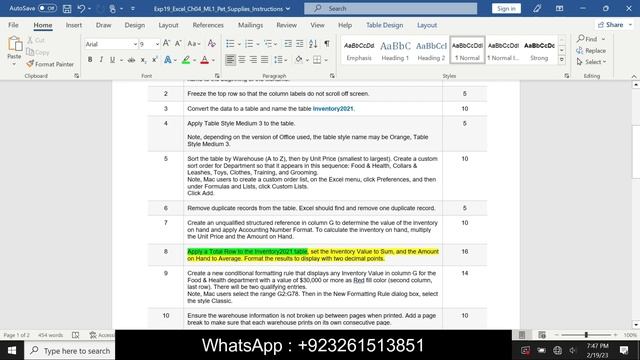The height and width of the screenshot is (360, 640).
Task: Center align the paragraph
Action: tap(242, 60)
